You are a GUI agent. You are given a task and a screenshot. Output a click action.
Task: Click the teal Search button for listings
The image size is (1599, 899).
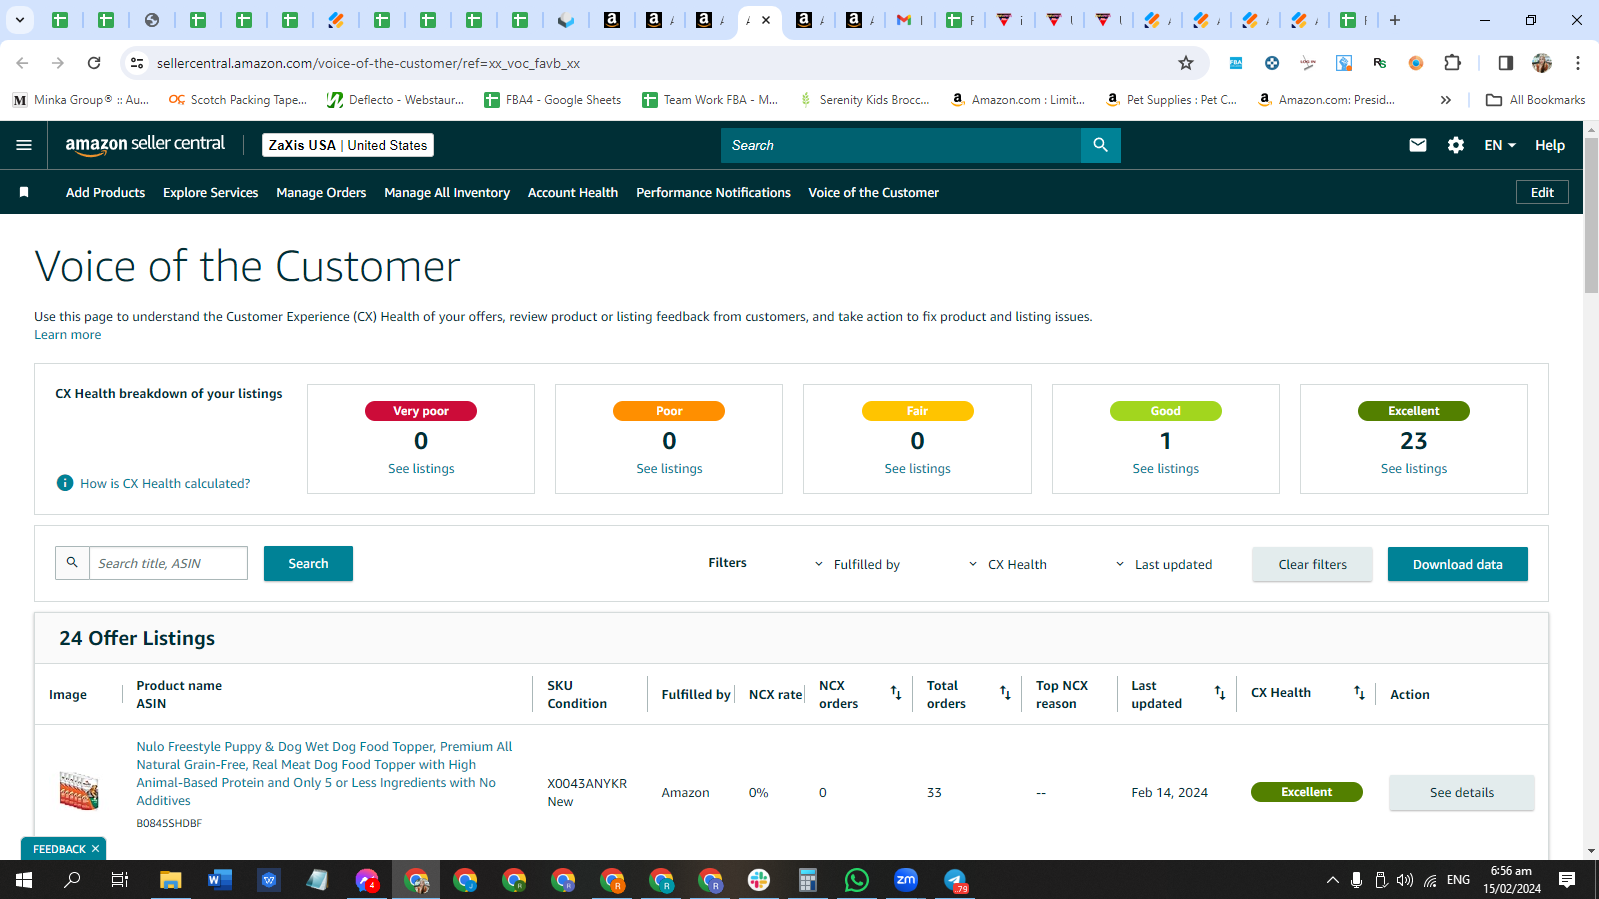tap(308, 563)
